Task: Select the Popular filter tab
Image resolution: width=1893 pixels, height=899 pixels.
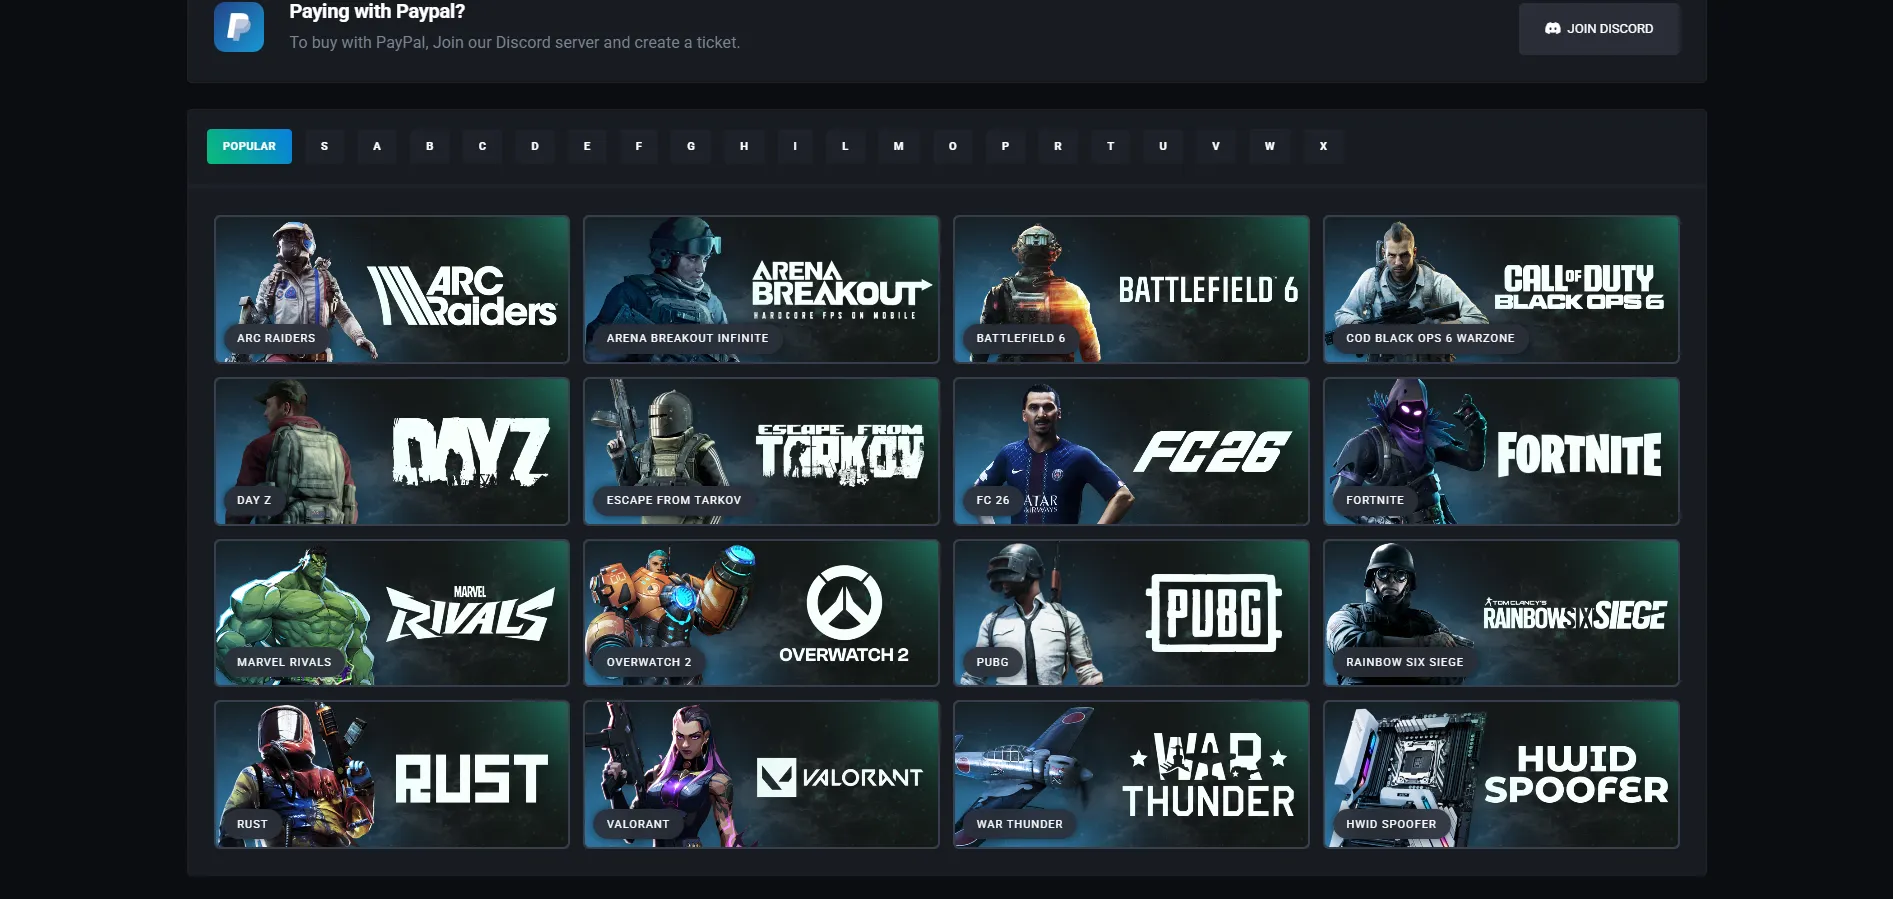Action: click(x=249, y=146)
